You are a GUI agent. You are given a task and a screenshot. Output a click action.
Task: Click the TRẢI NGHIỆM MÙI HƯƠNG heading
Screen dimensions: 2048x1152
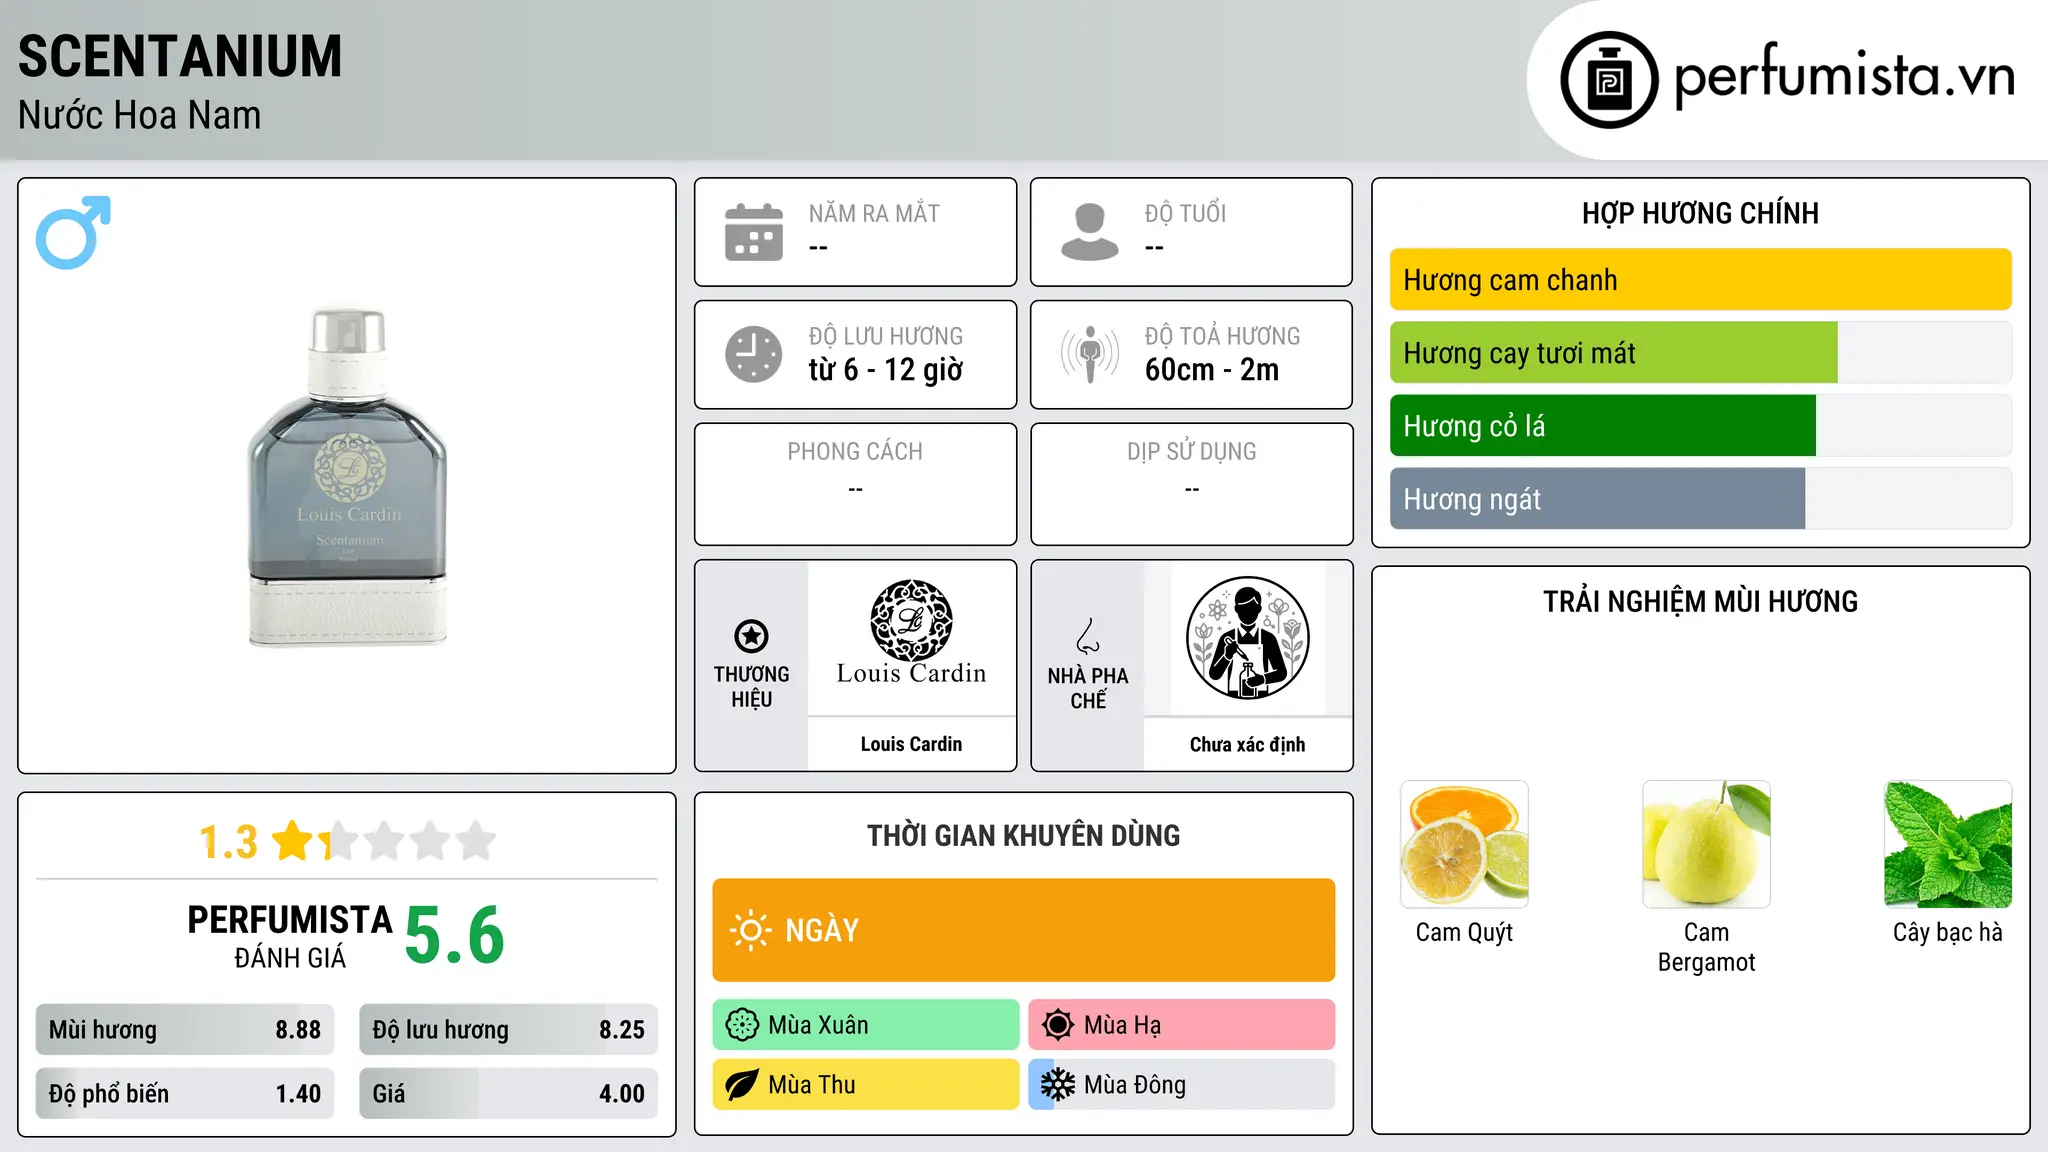pos(1700,602)
